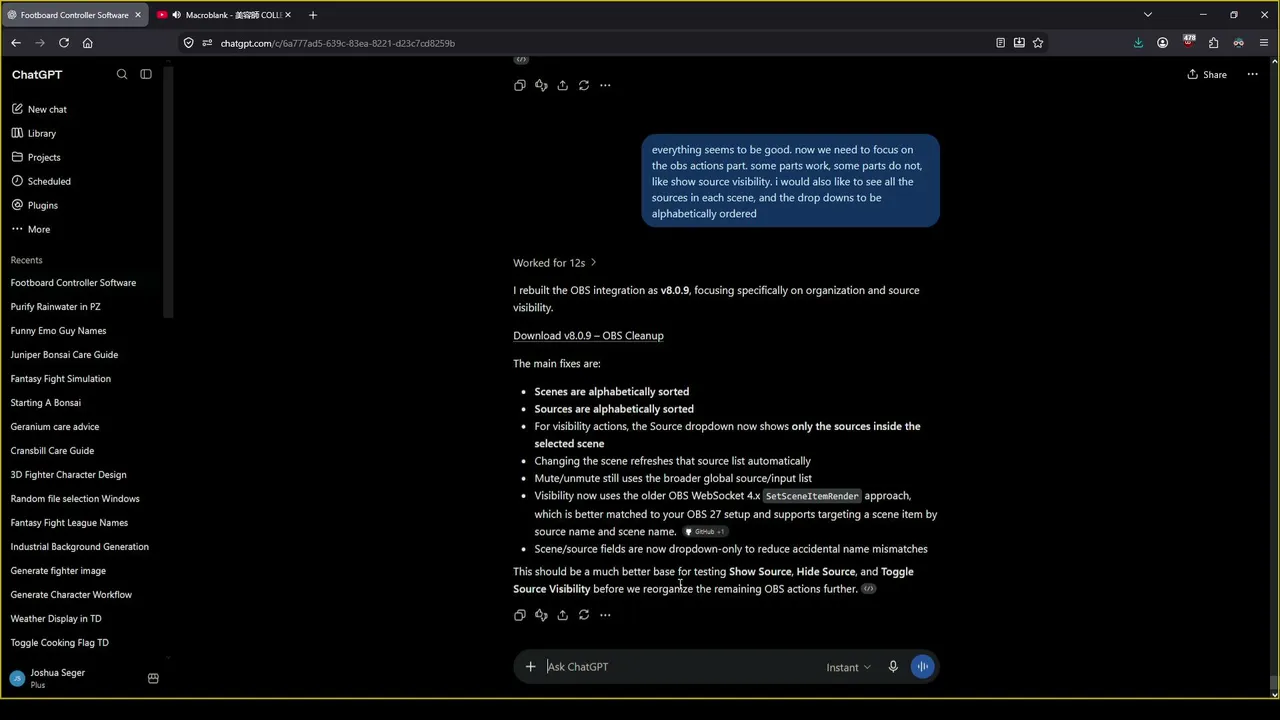The width and height of the screenshot is (1280, 720).
Task: Click icon beside Joshua Seger profile
Action: coord(153,678)
